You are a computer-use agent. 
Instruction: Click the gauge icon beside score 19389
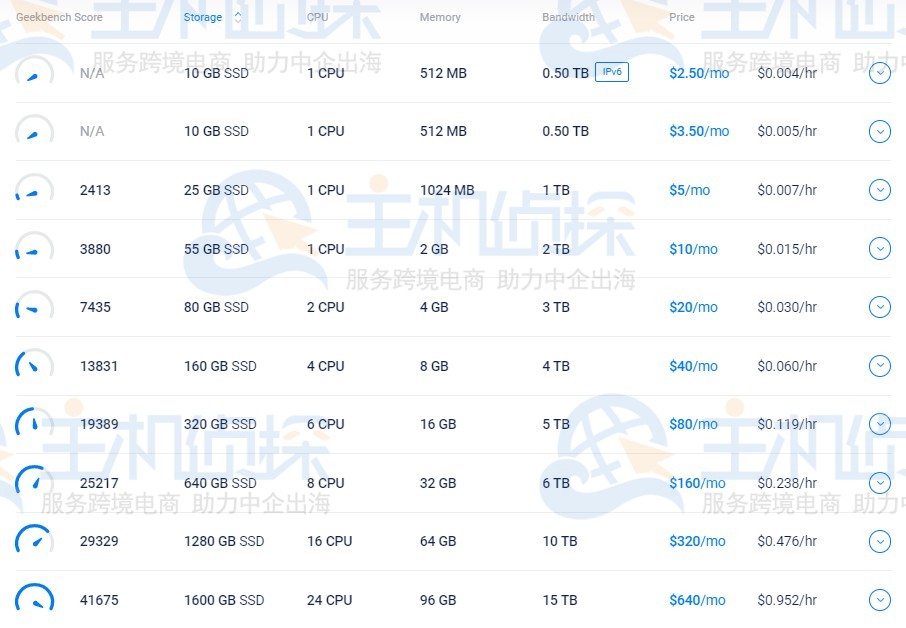pyautogui.click(x=34, y=423)
